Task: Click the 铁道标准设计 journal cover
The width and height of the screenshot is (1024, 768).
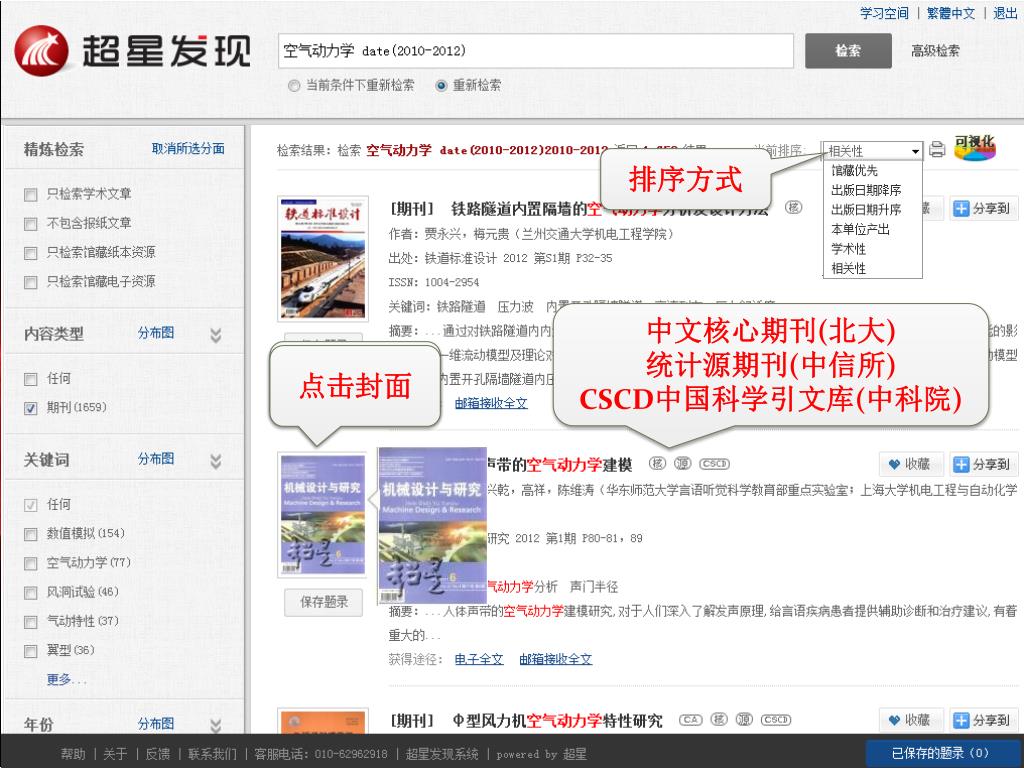Action: 323,258
